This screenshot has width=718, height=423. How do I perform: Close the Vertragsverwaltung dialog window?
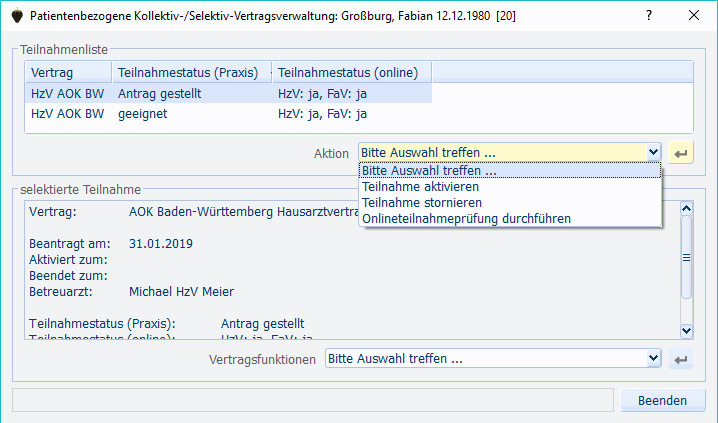point(694,15)
